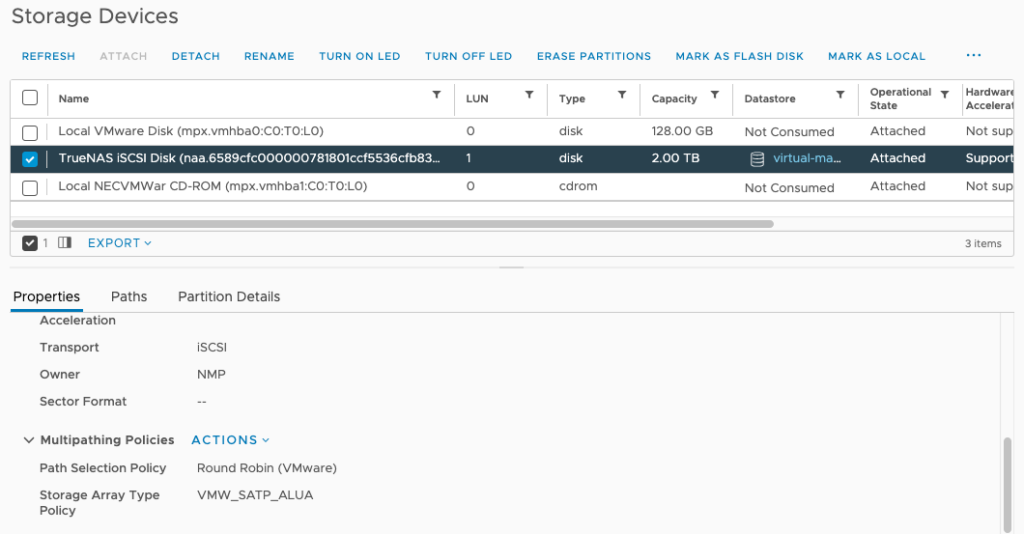This screenshot has width=1024, height=534.
Task: Uncheck the TrueNAS iSCSI Disk checkbox
Action: pos(30,159)
